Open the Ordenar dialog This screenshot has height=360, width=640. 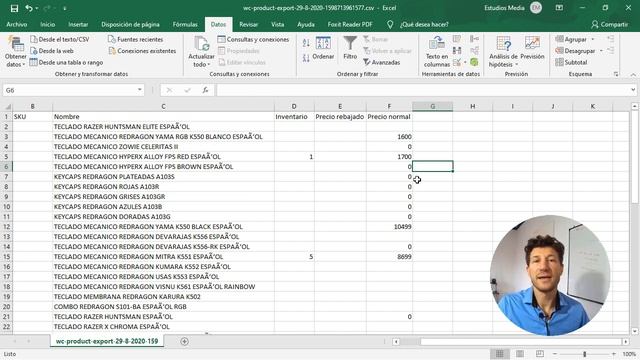pyautogui.click(x=323, y=48)
